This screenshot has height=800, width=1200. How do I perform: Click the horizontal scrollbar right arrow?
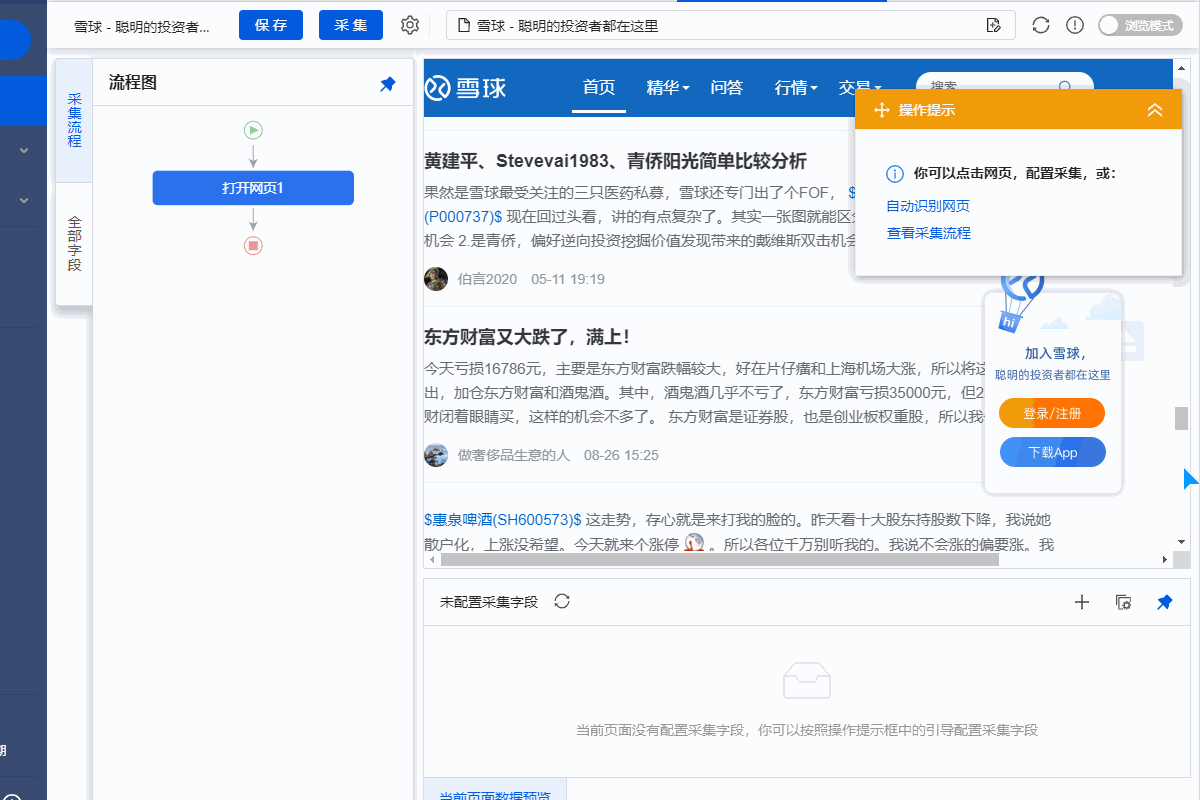pos(1164,560)
